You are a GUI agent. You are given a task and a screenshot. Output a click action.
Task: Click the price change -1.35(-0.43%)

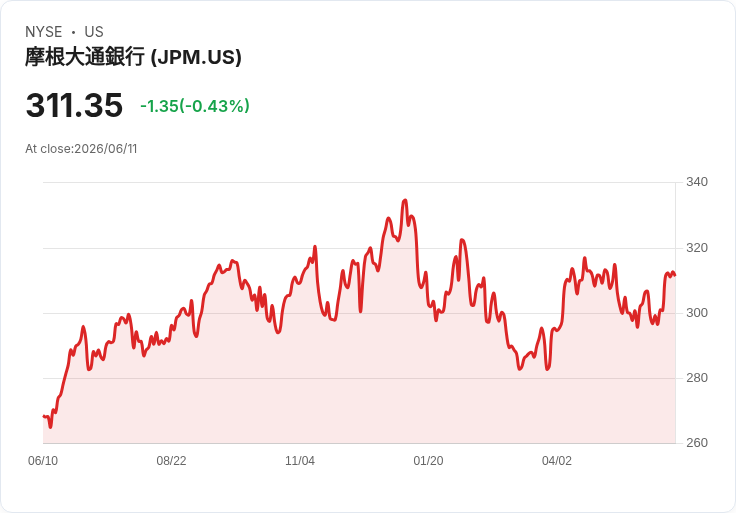[x=195, y=106]
